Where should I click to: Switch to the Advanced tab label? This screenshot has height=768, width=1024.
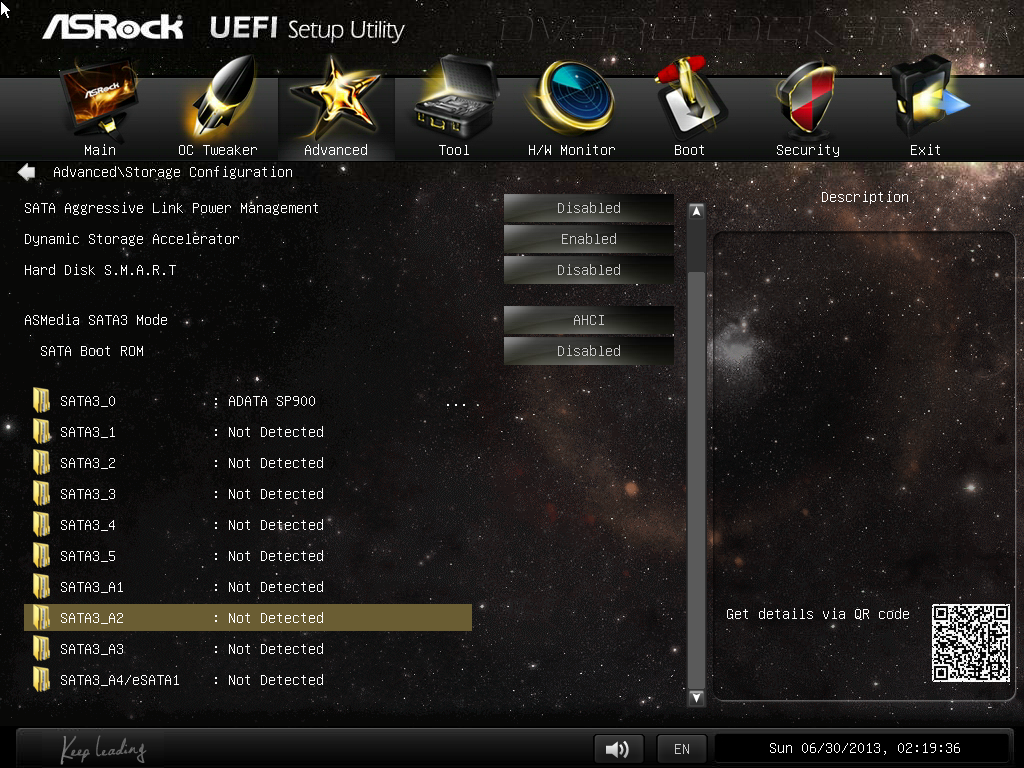coord(336,150)
